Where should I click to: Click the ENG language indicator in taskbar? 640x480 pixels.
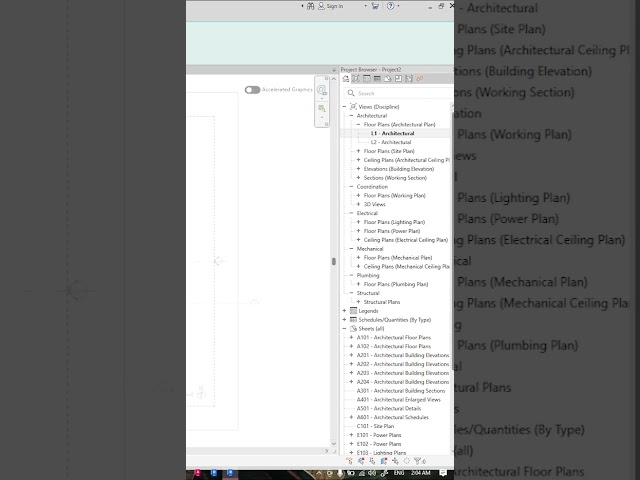tap(399, 473)
